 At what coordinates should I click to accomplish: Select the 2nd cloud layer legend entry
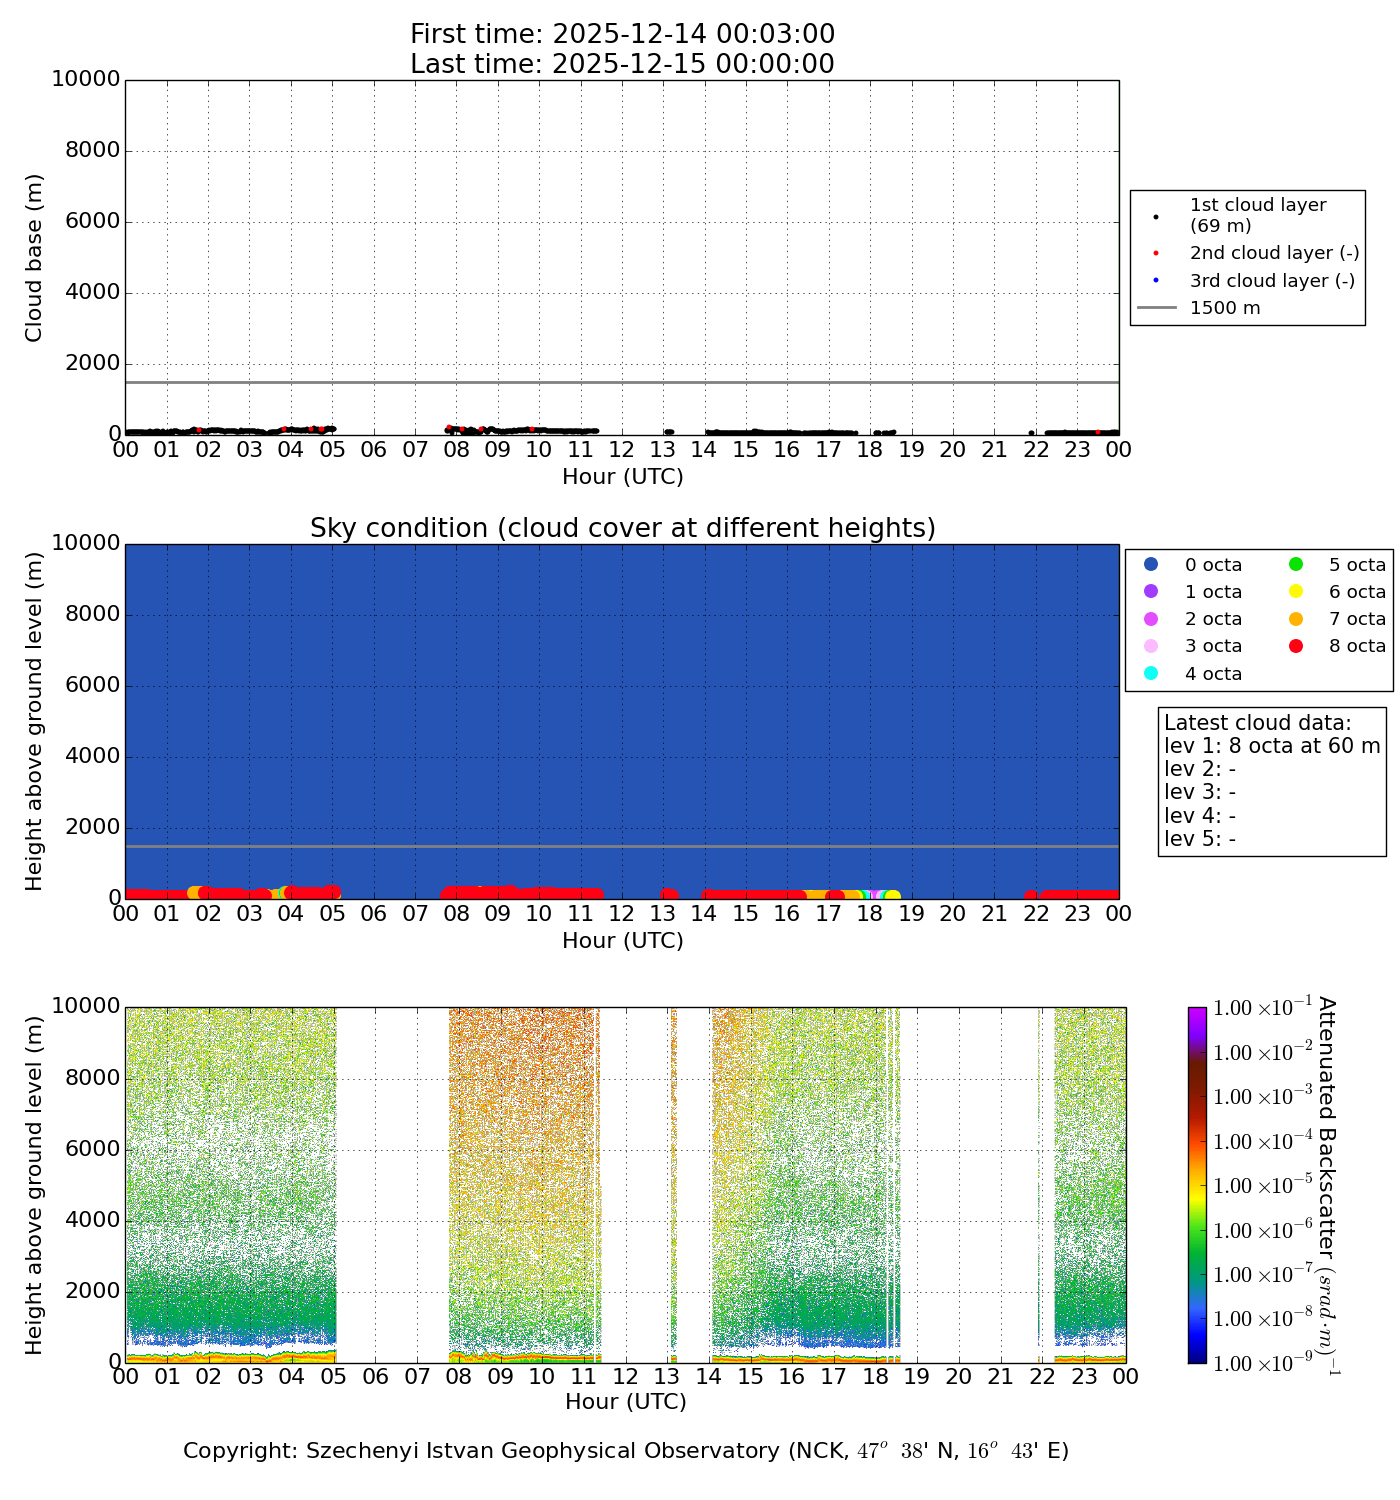(1273, 254)
